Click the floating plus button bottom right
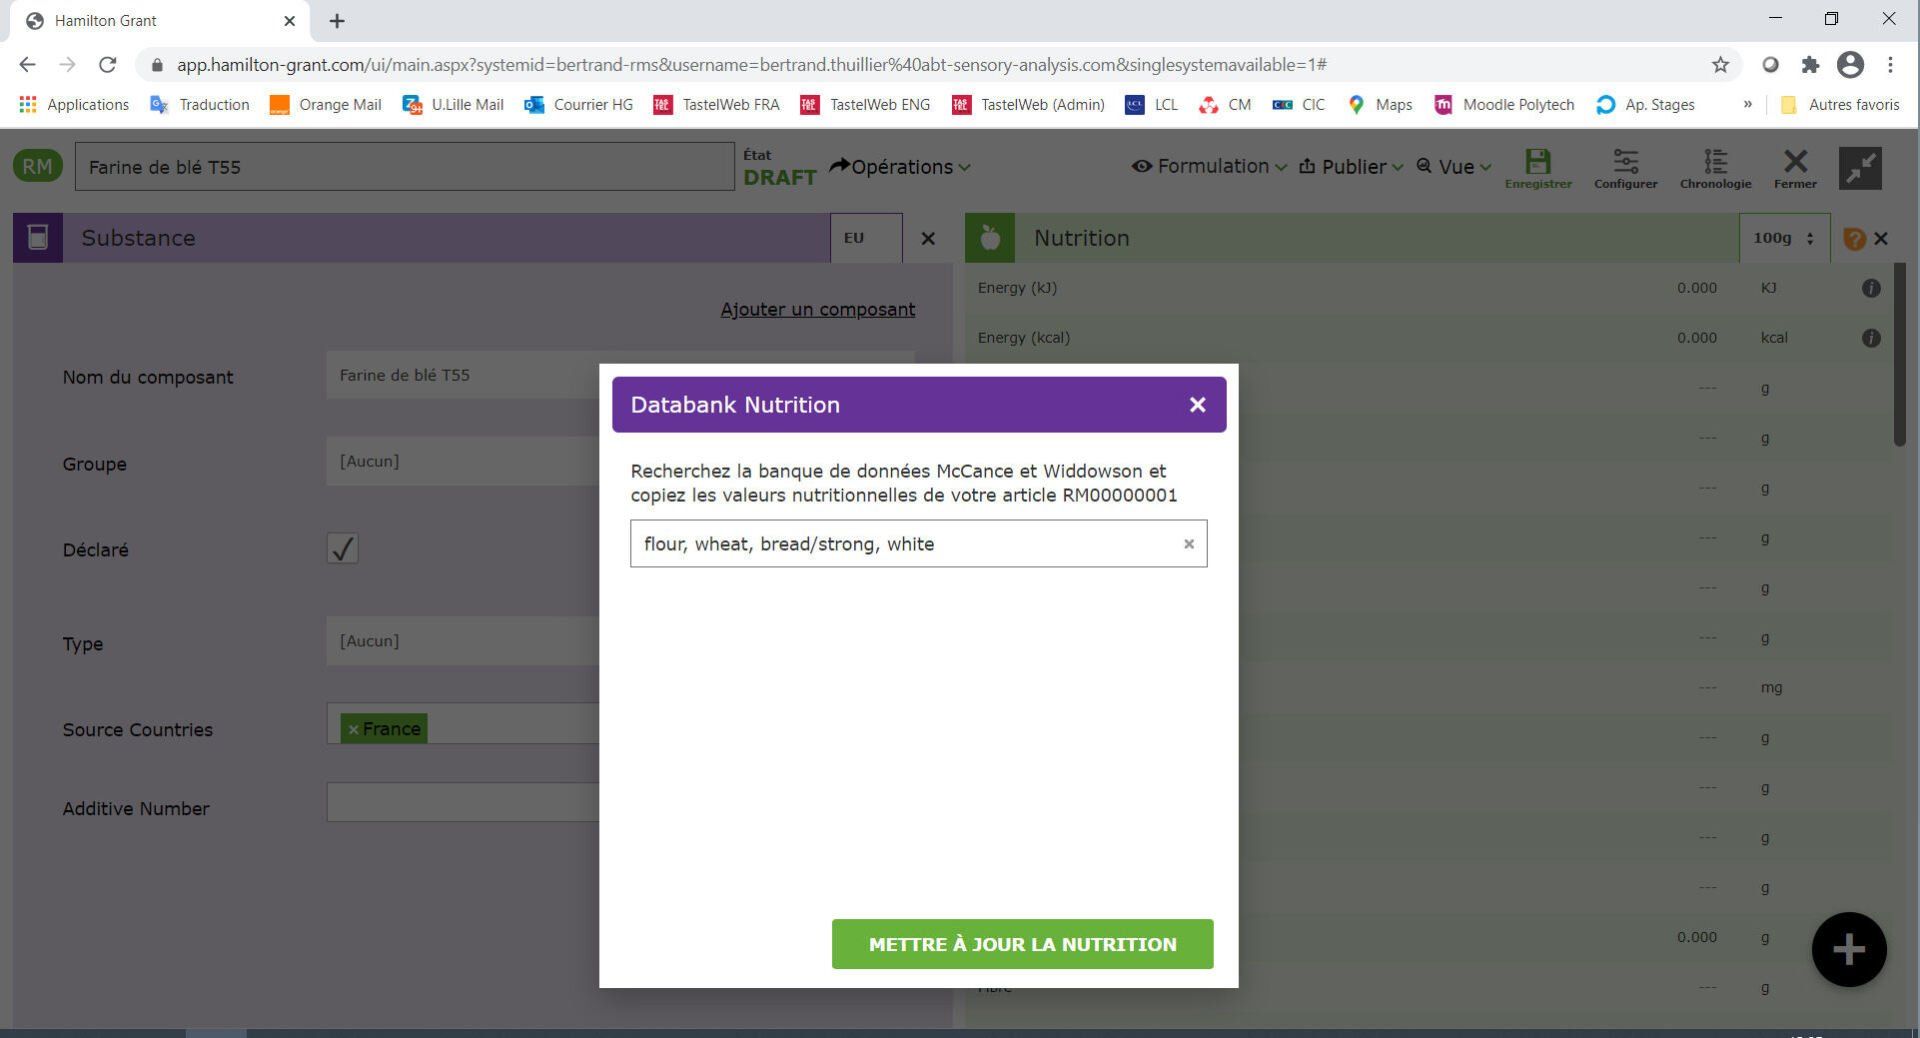 coord(1848,949)
